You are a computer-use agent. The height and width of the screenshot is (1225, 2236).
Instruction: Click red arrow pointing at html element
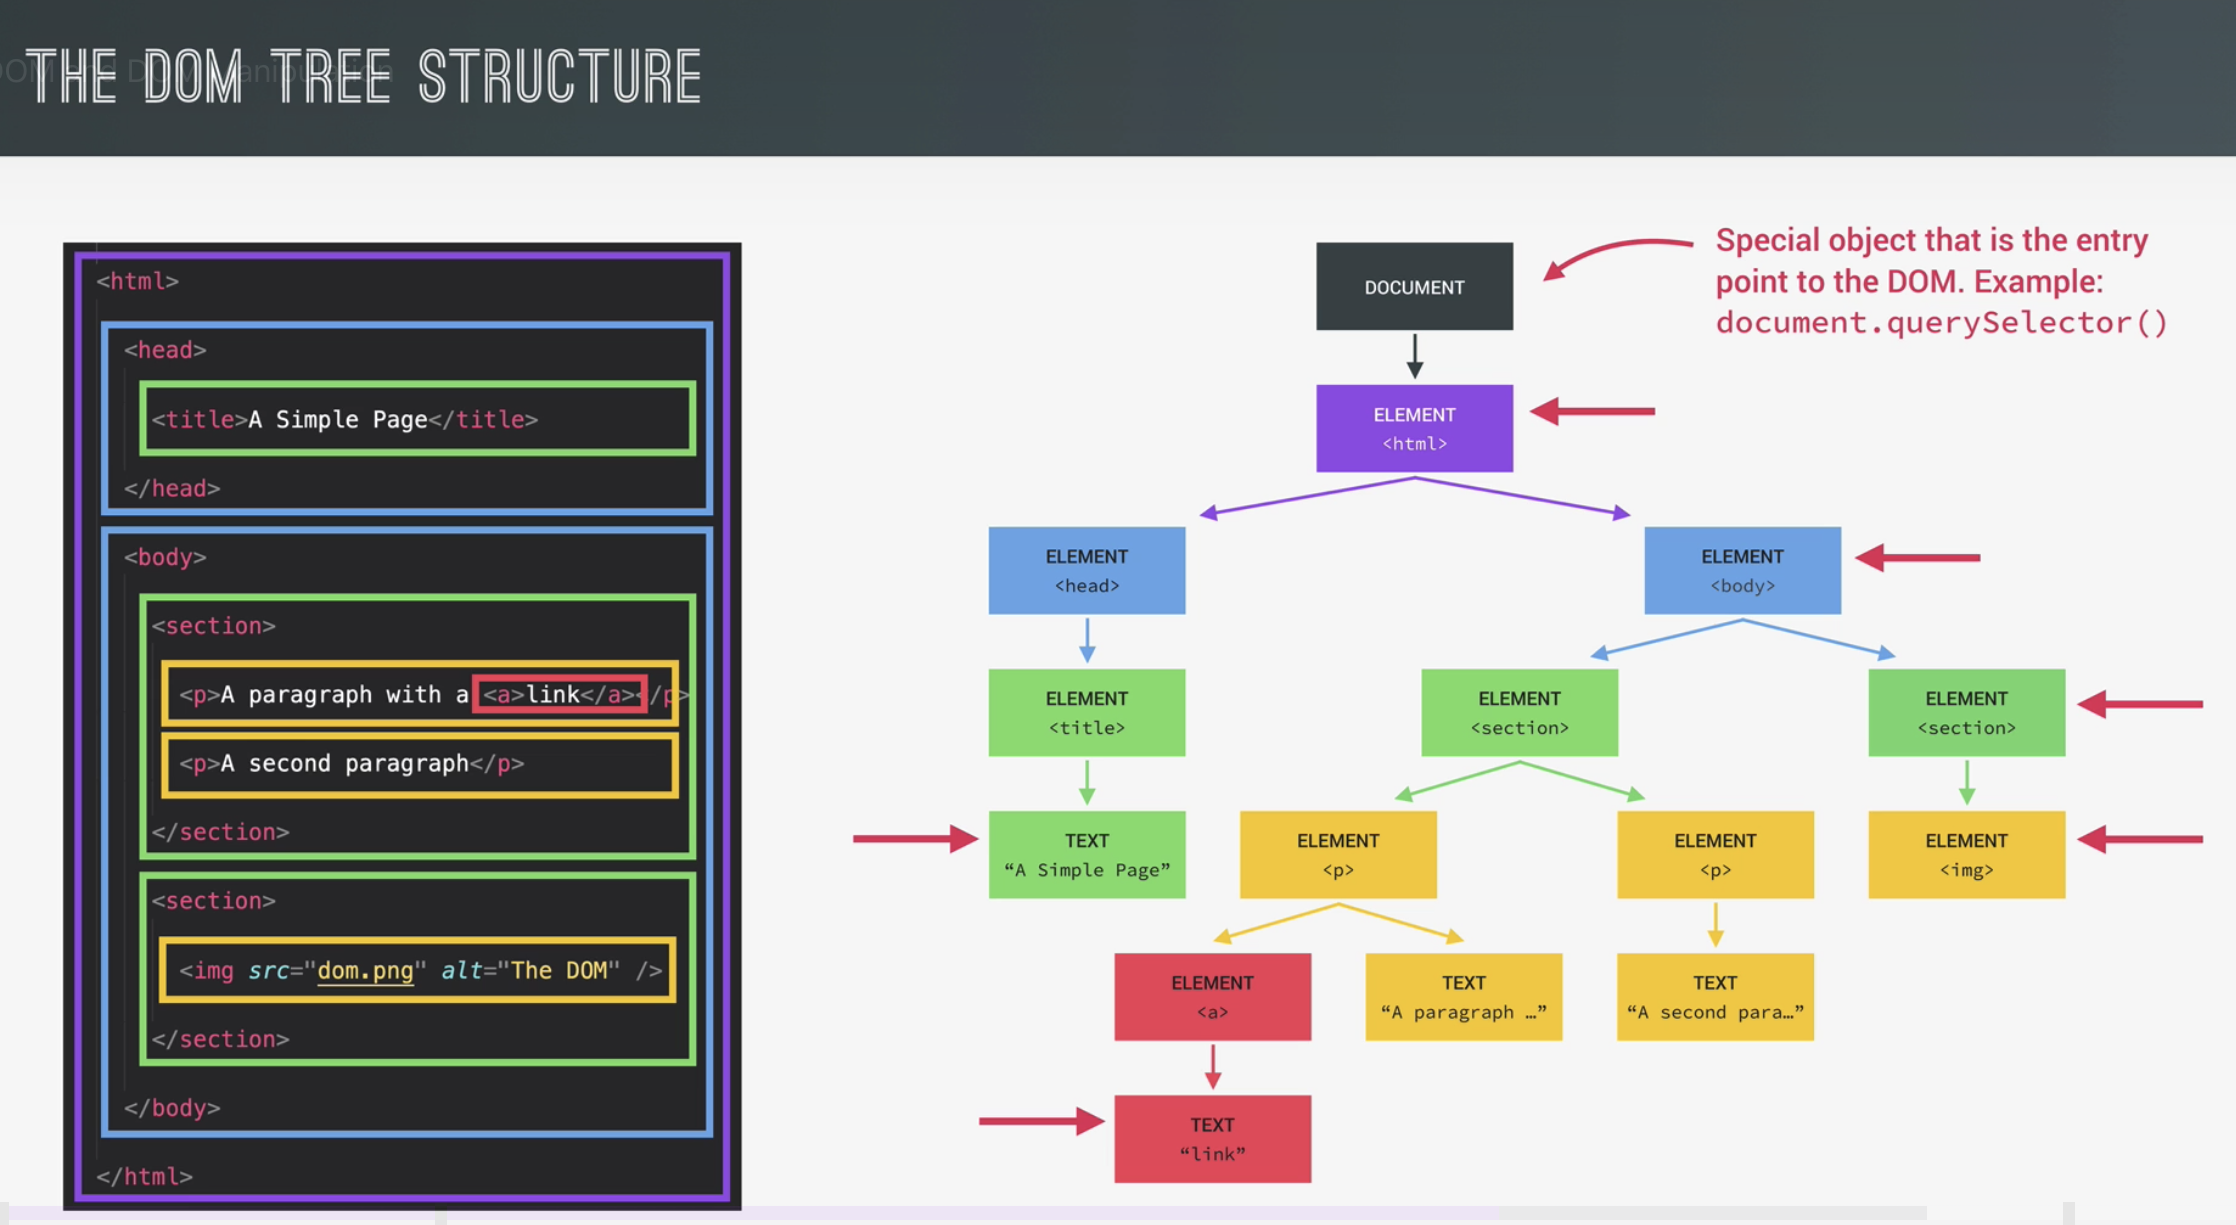pyautogui.click(x=1594, y=411)
